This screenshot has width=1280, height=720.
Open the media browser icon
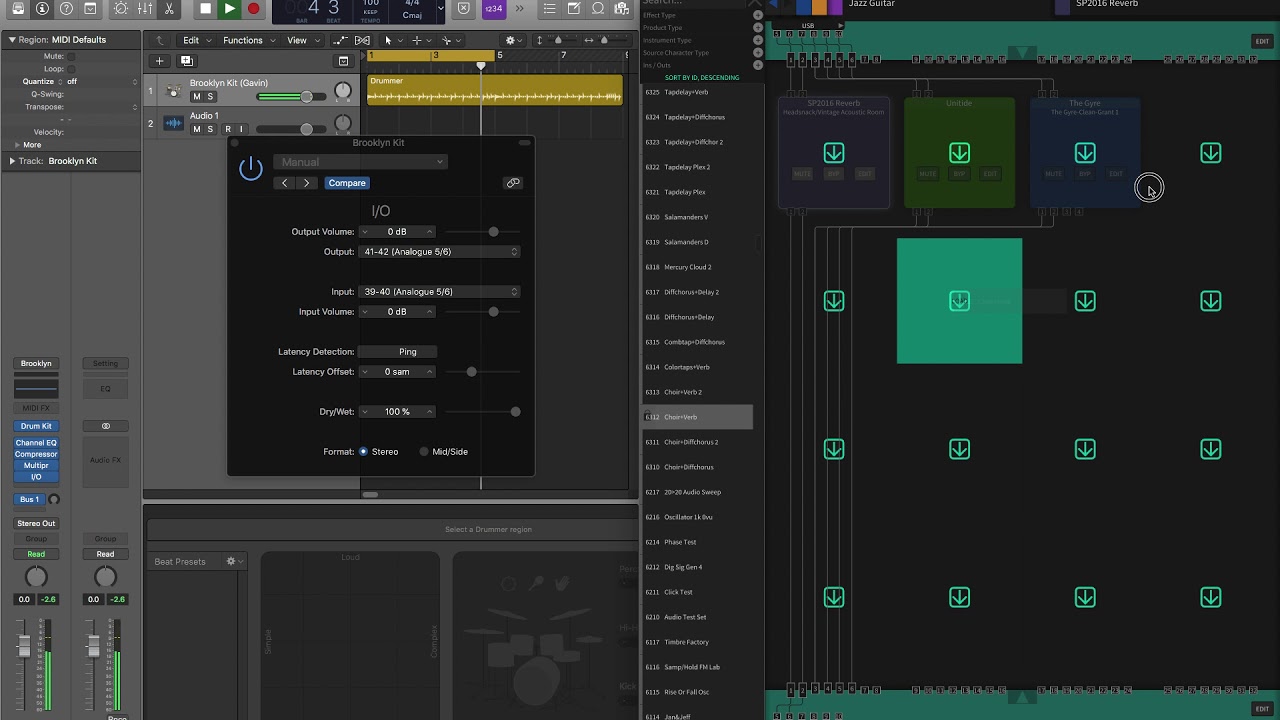pos(622,9)
